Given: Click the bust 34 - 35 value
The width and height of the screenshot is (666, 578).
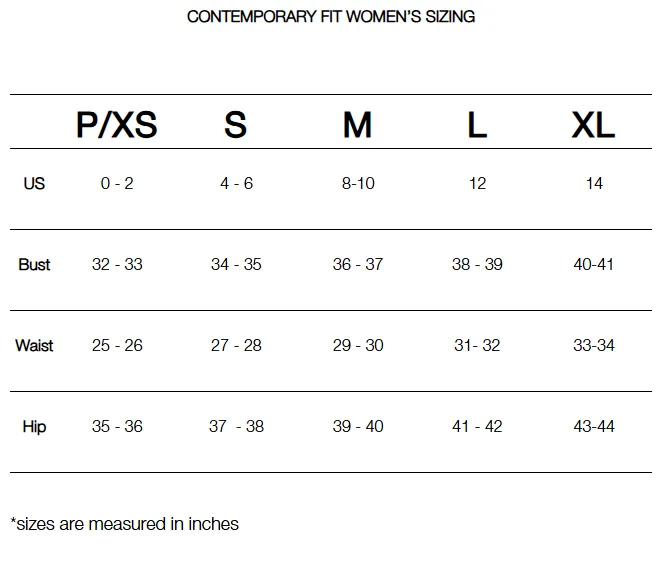Looking at the screenshot, I should tap(236, 265).
